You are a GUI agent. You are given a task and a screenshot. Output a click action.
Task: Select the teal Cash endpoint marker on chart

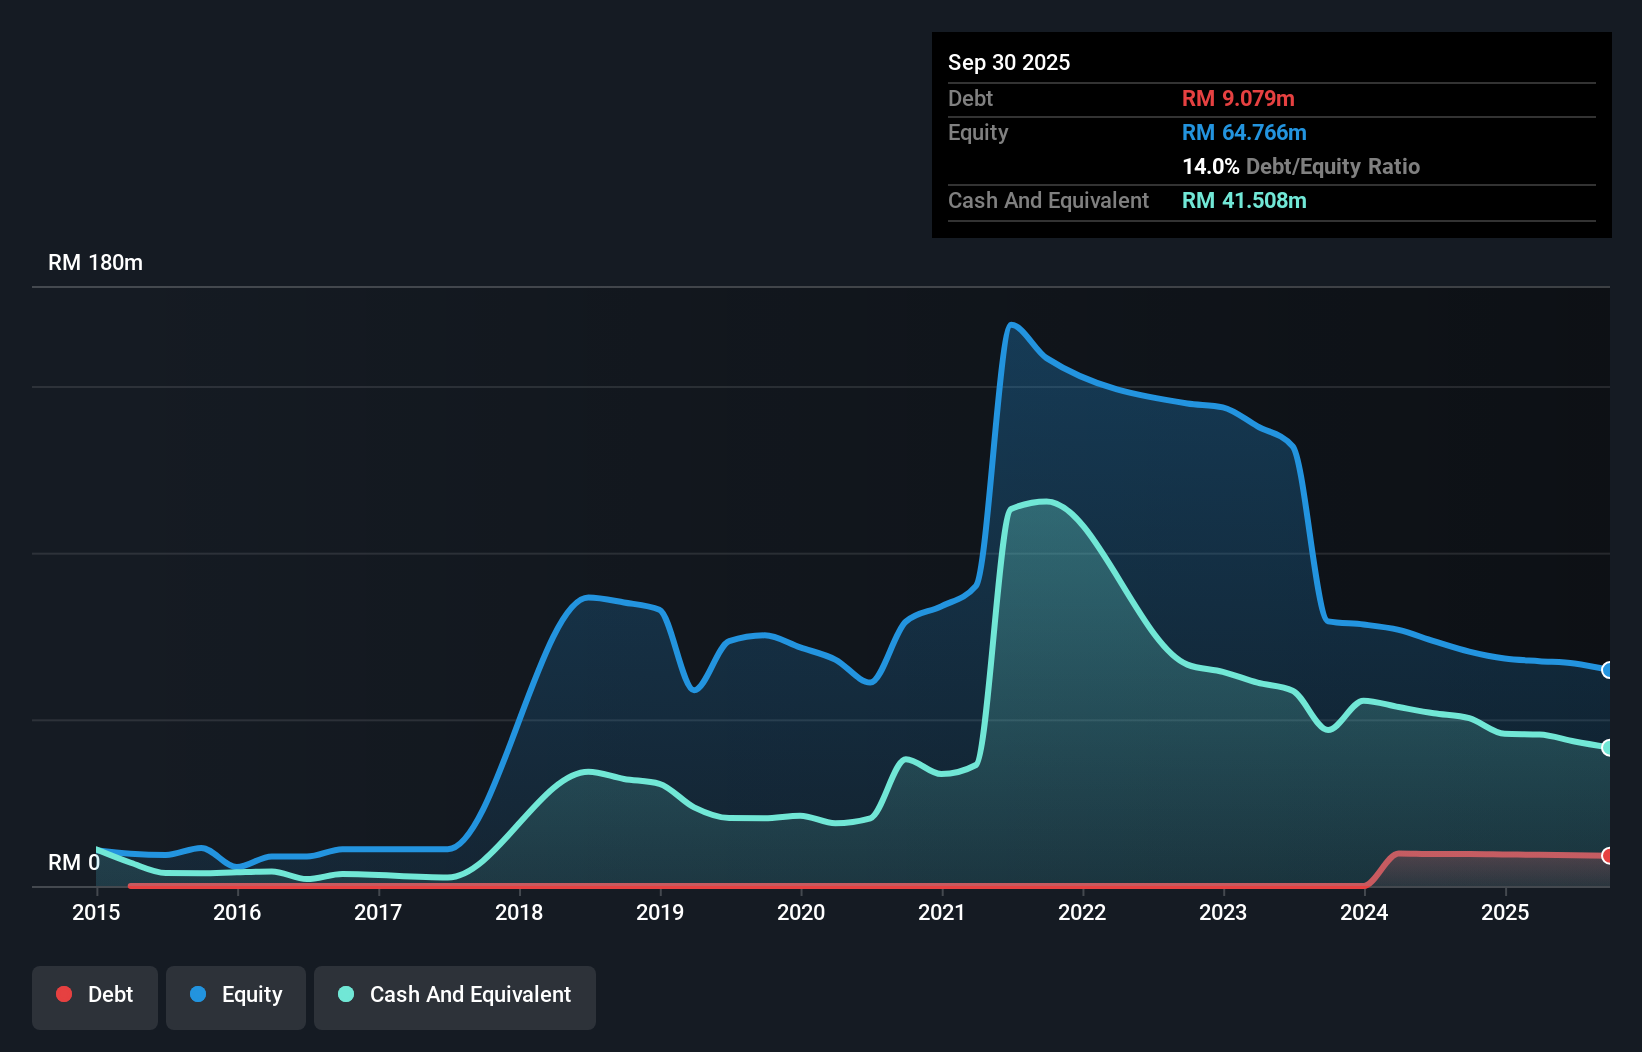tap(1607, 747)
